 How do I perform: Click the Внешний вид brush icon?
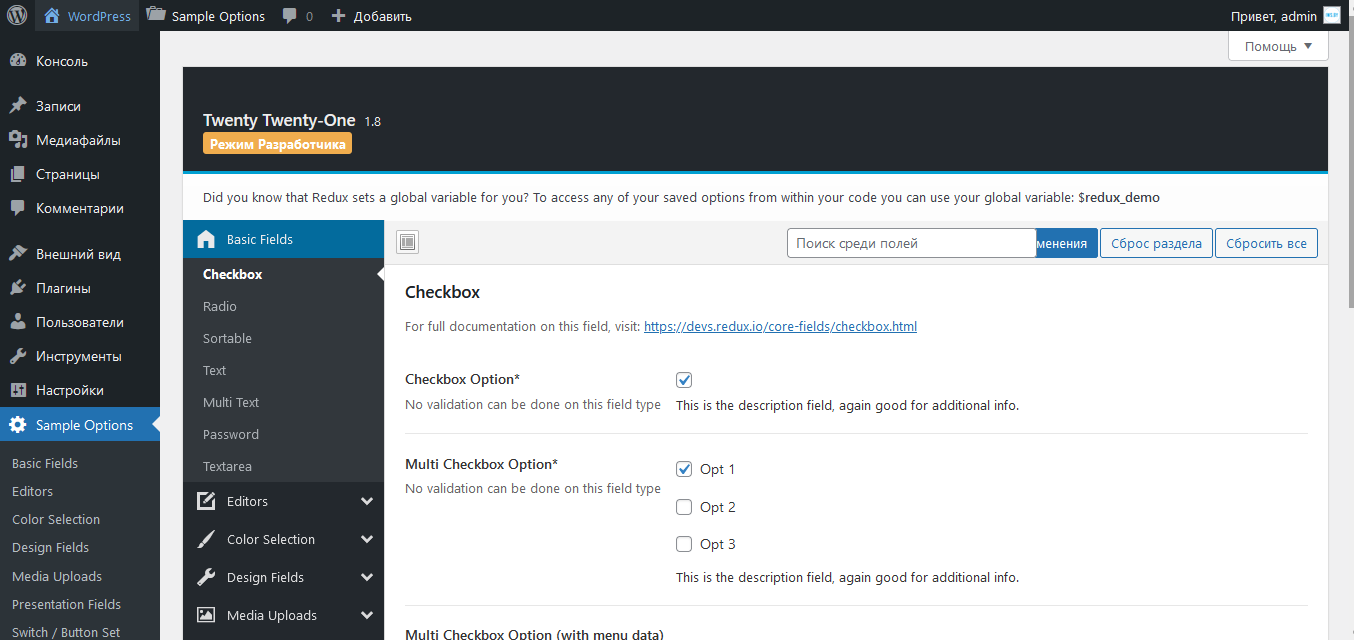coord(17,254)
